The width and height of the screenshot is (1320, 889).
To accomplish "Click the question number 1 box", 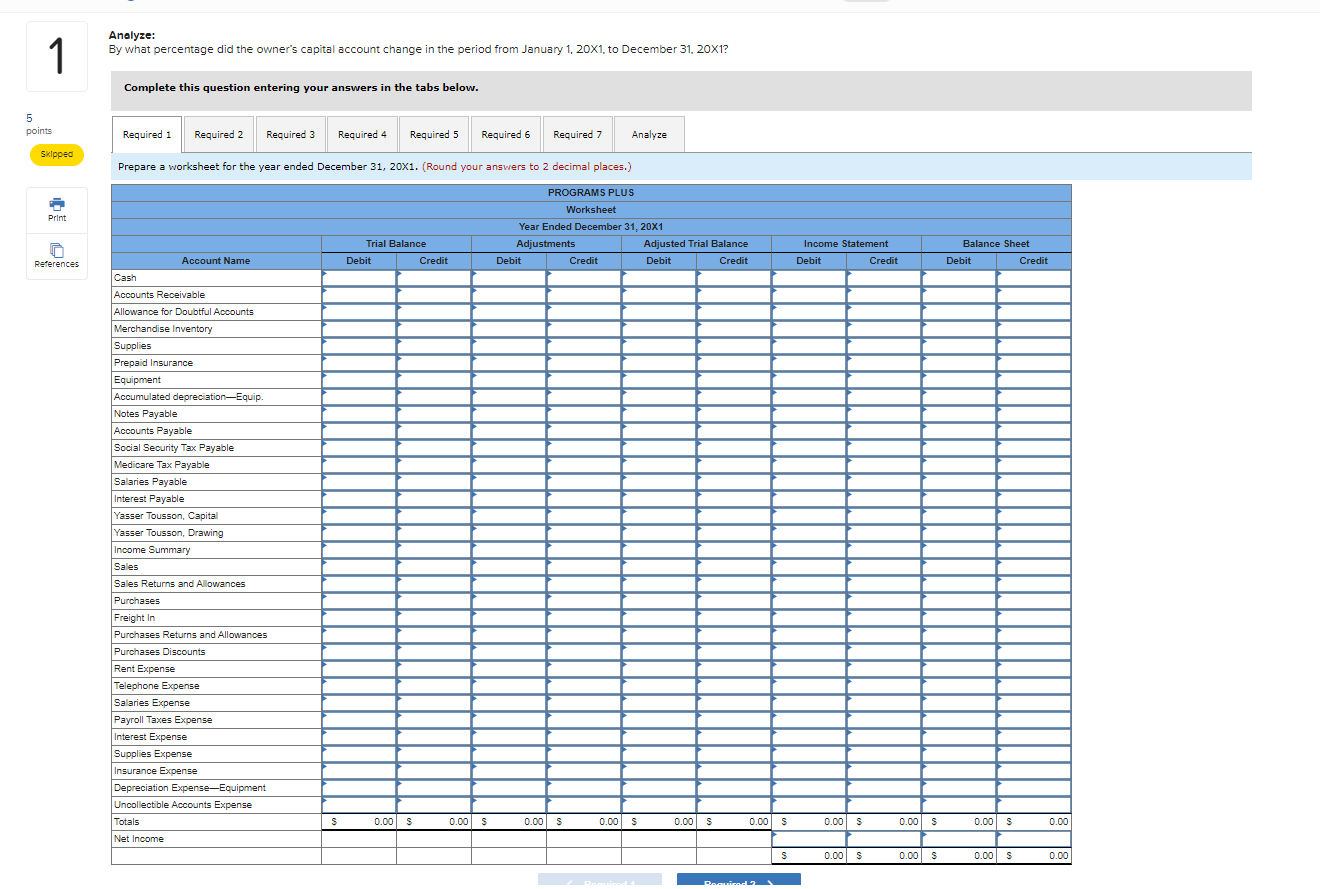I will tap(57, 57).
